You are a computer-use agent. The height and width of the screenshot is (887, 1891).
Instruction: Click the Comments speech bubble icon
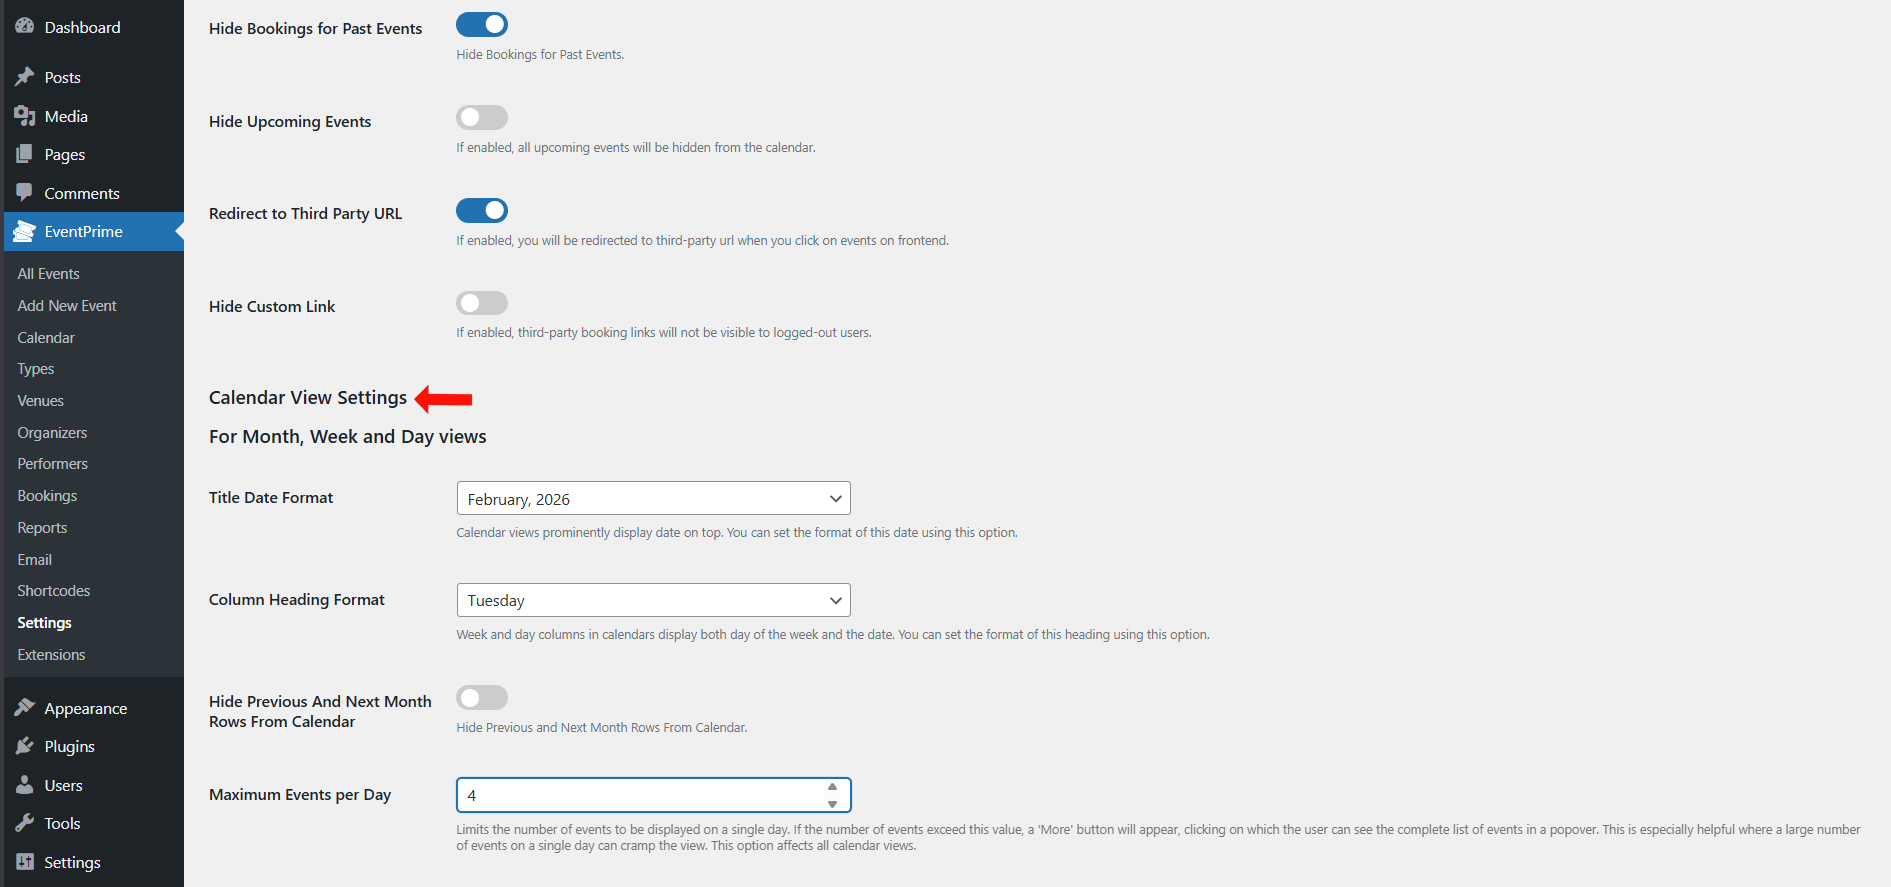[25, 192]
